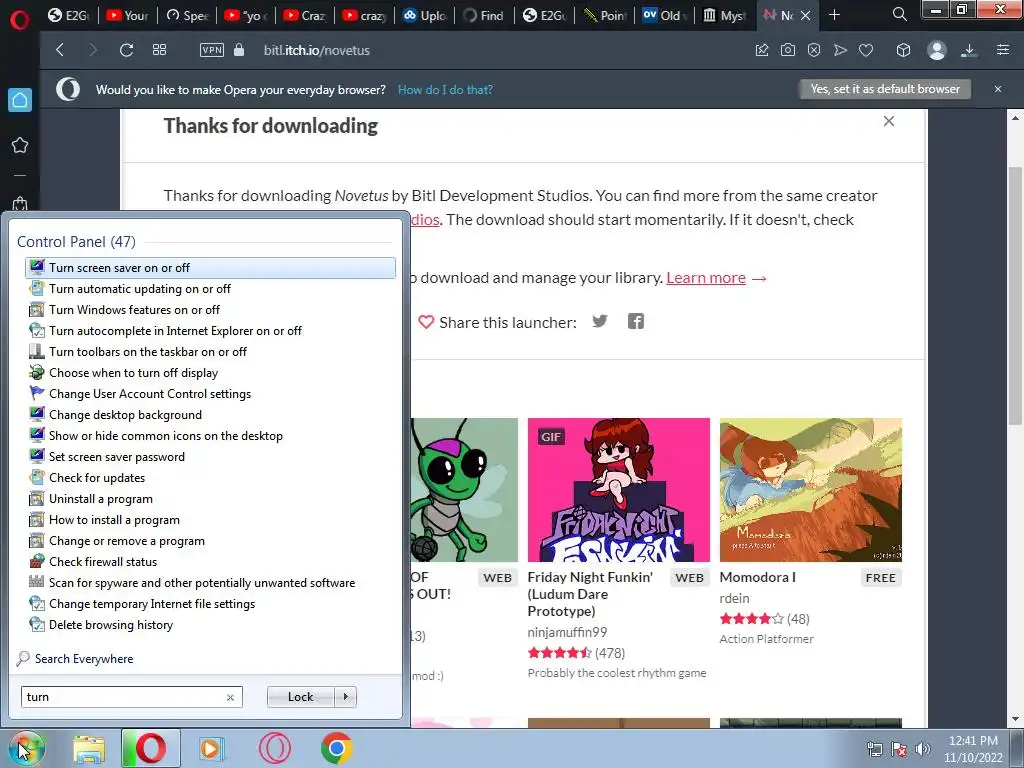Image resolution: width=1024 pixels, height=768 pixels.
Task: Open Google Chrome from the taskbar
Action: coord(336,749)
